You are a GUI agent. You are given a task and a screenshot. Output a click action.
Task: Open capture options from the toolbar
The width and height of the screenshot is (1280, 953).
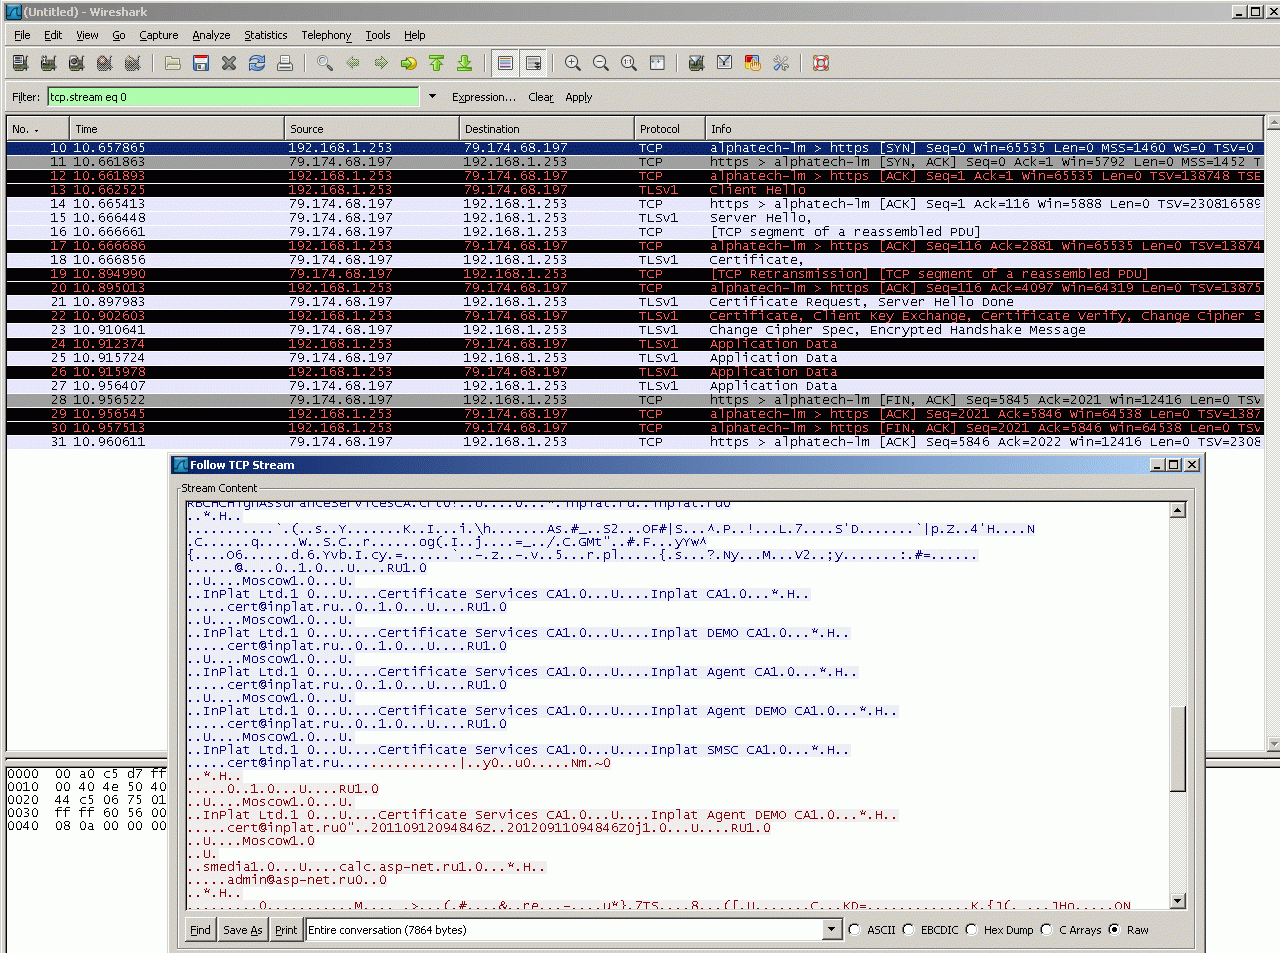click(48, 63)
